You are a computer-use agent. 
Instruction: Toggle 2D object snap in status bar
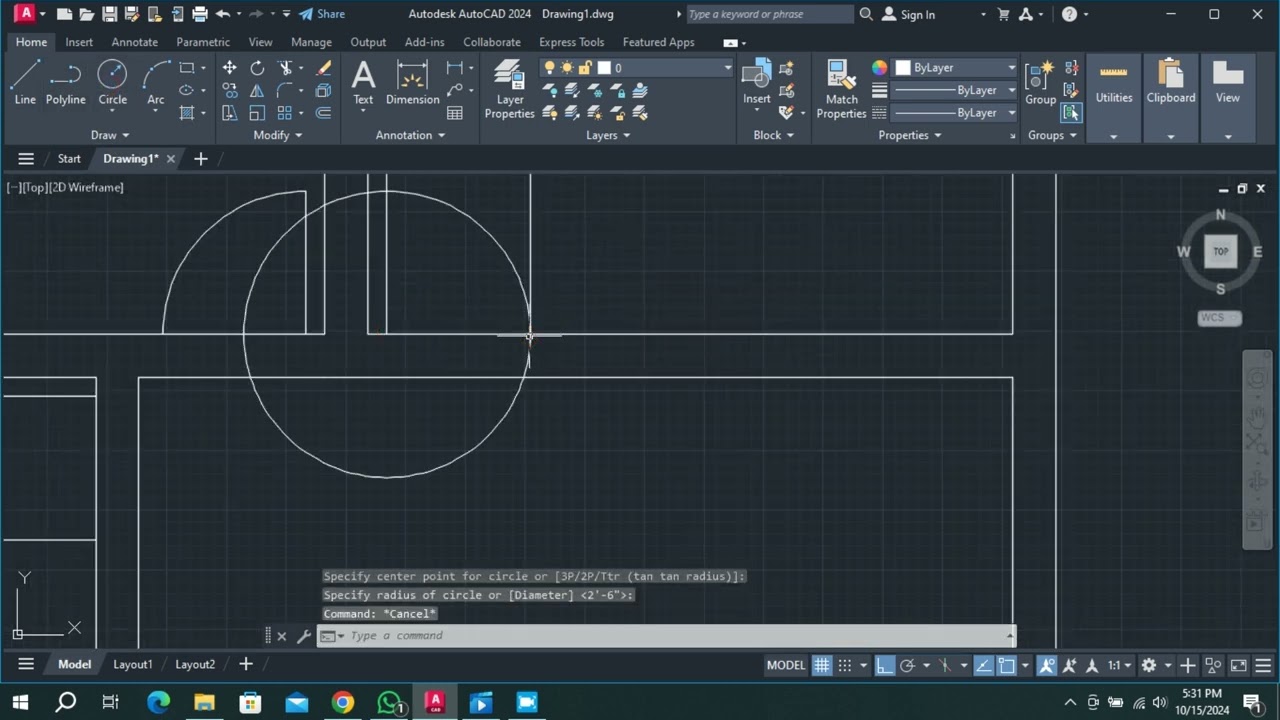[1006, 665]
